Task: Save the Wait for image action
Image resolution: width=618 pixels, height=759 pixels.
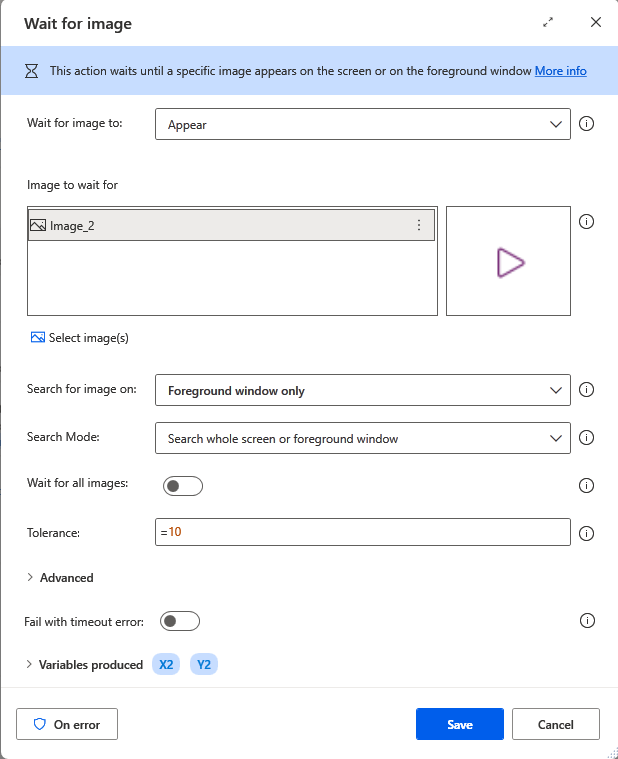Action: pos(460,724)
